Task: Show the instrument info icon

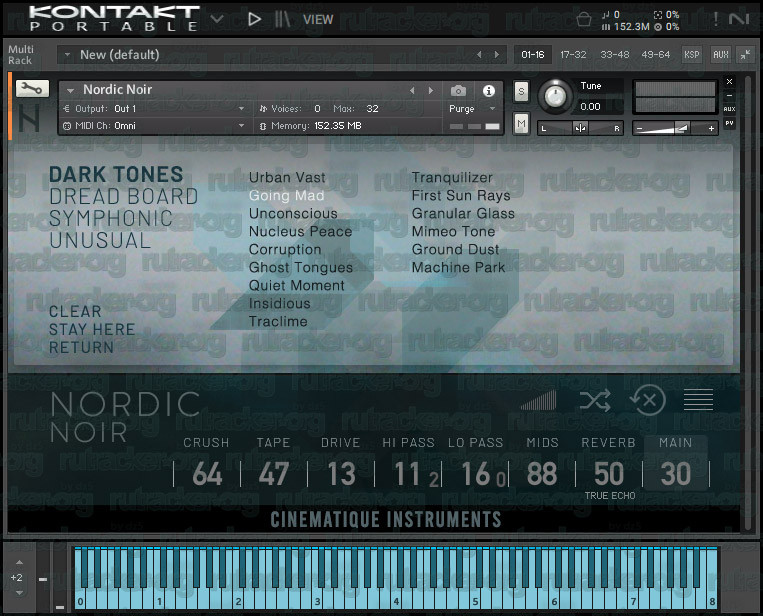Action: pos(489,91)
